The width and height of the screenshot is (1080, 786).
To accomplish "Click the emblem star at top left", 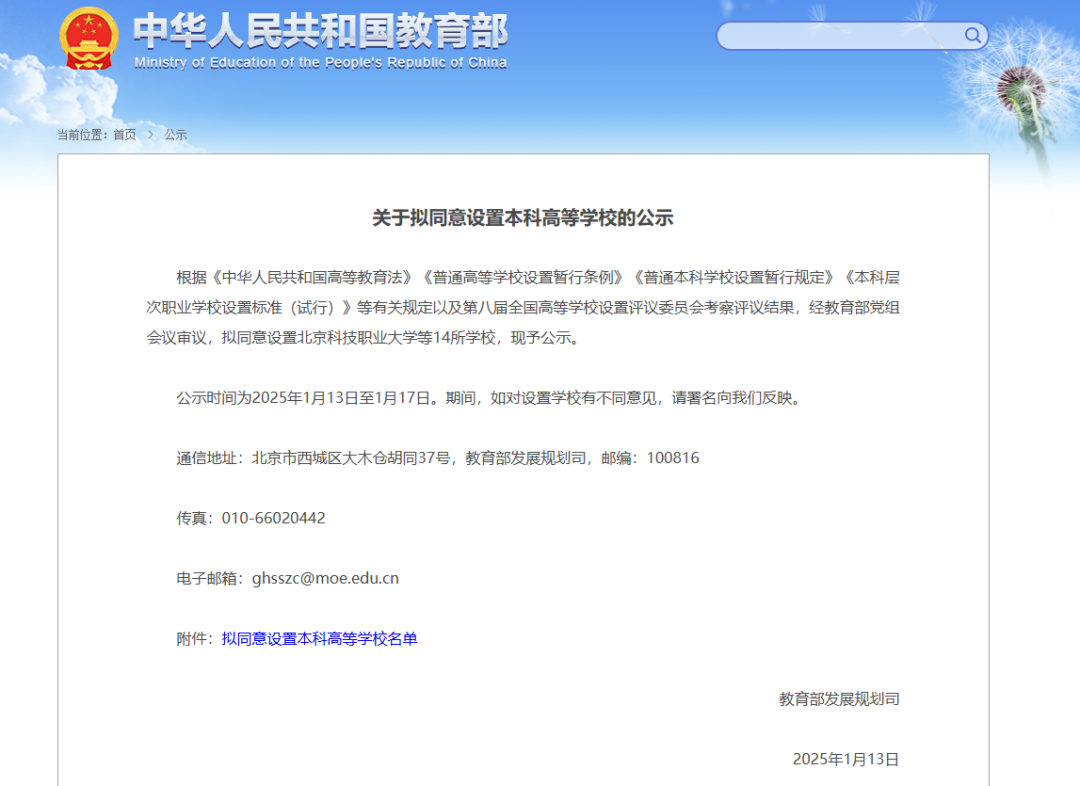I will coord(89,22).
